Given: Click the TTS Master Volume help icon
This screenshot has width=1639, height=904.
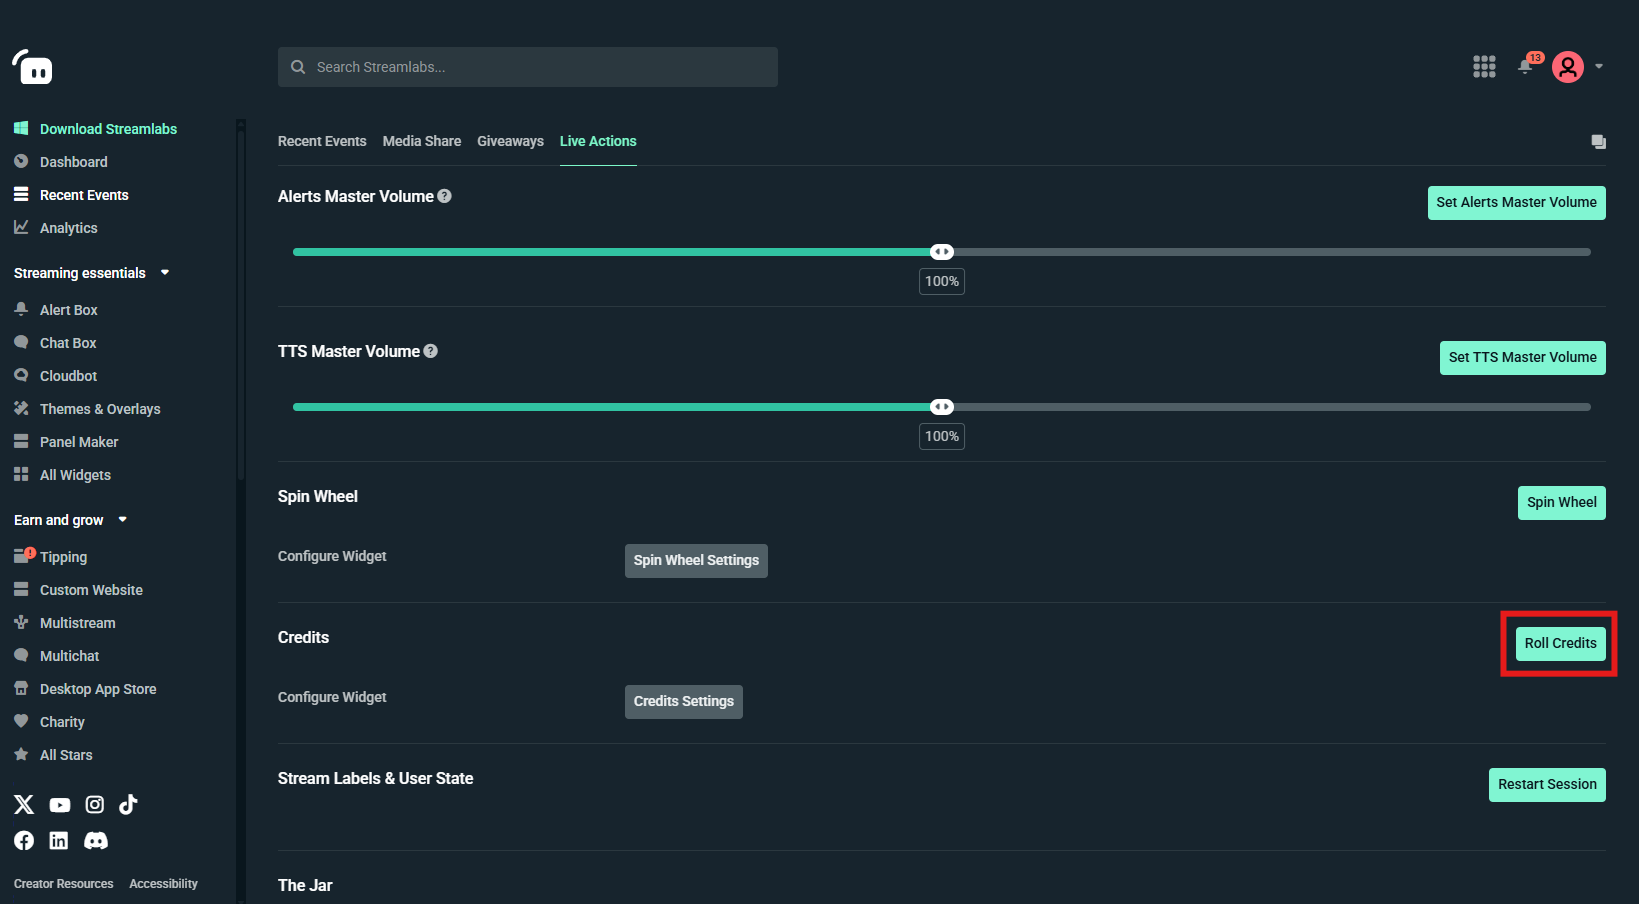Looking at the screenshot, I should pyautogui.click(x=431, y=351).
